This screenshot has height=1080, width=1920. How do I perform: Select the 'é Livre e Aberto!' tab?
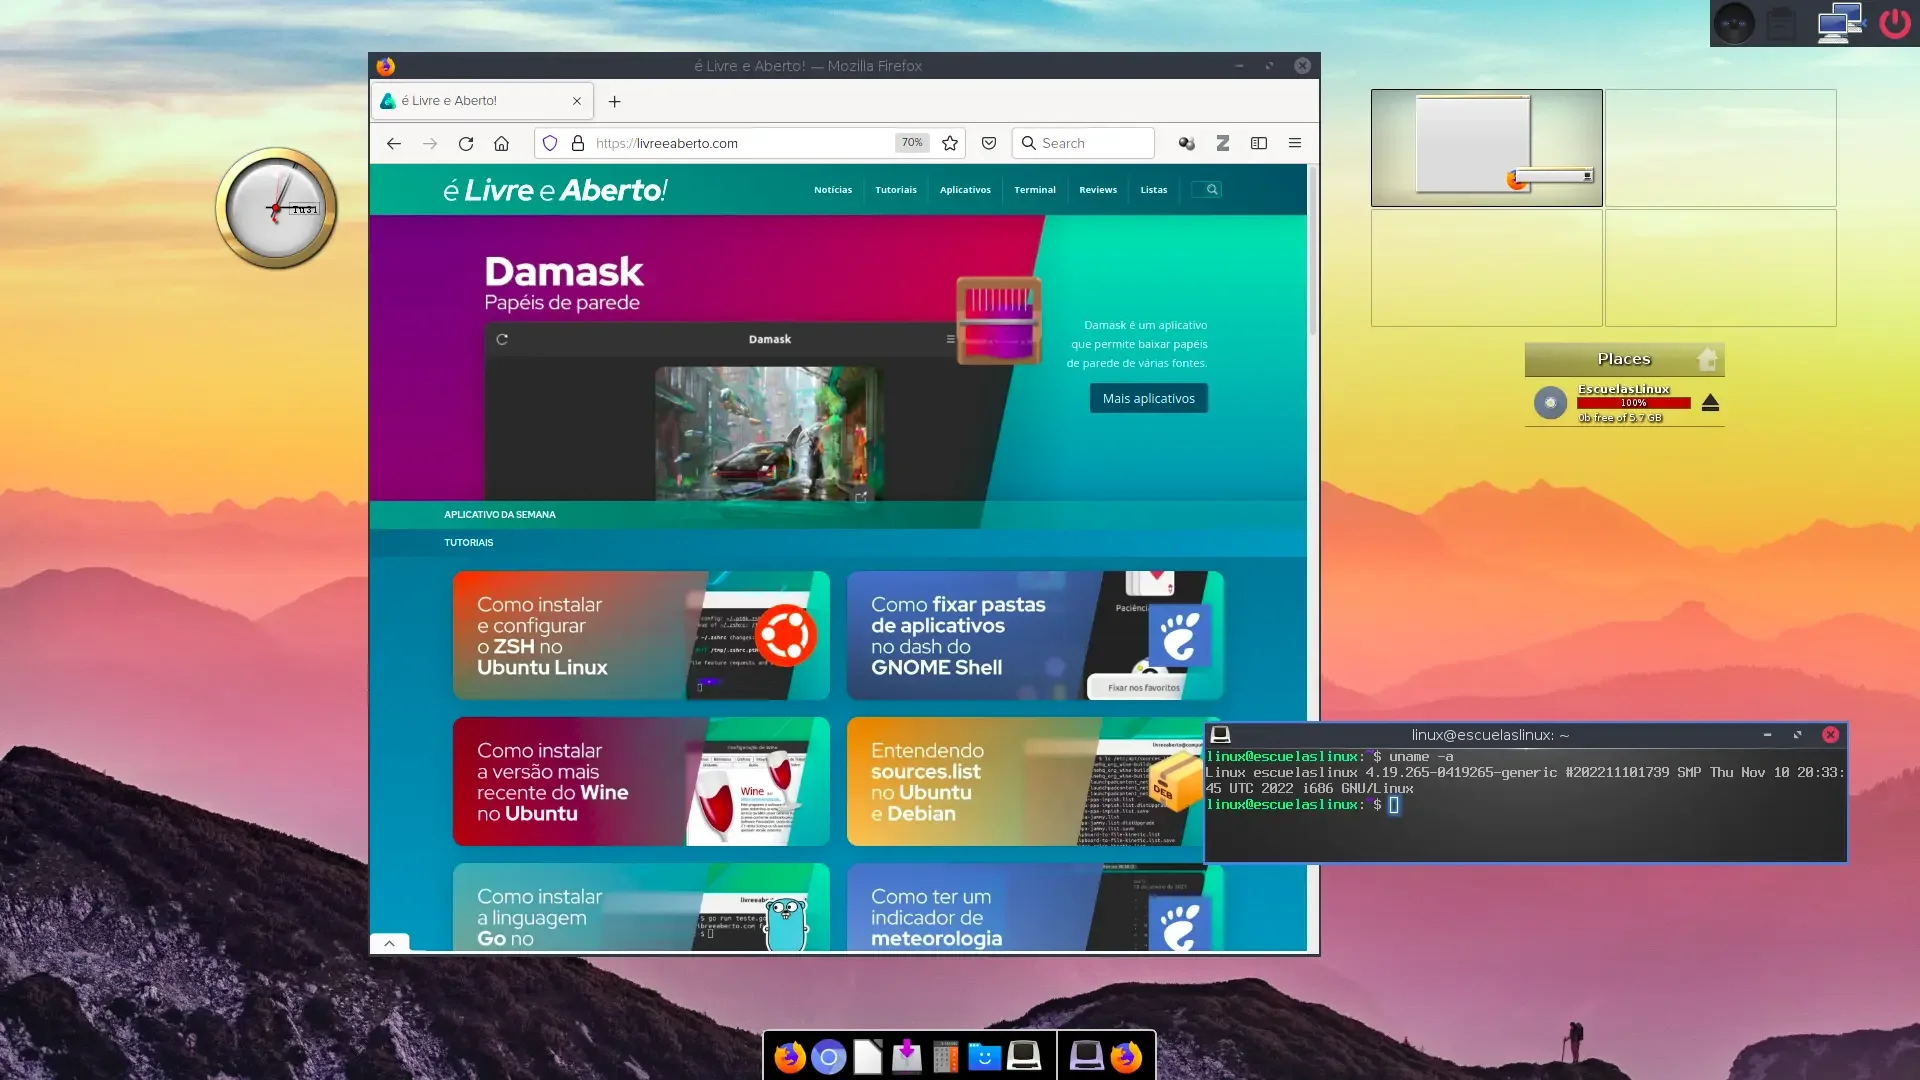click(x=482, y=101)
